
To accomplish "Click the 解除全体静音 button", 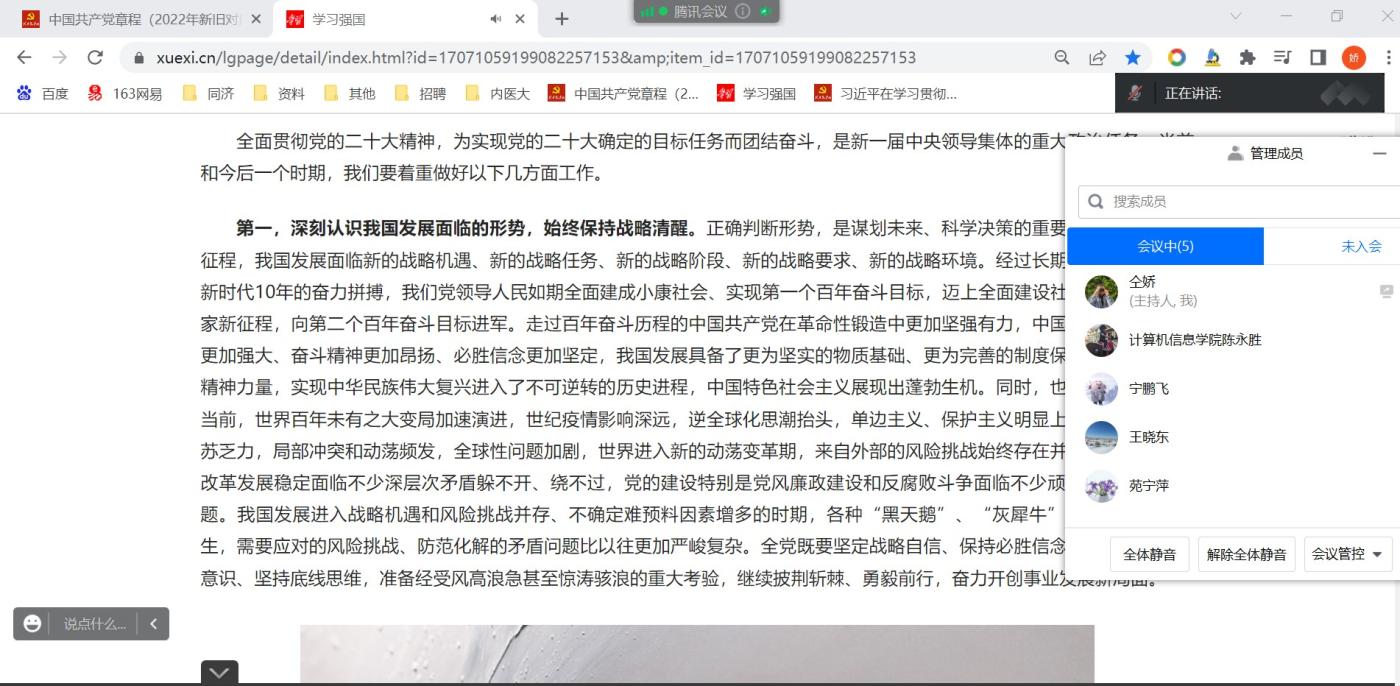I will tap(1246, 554).
